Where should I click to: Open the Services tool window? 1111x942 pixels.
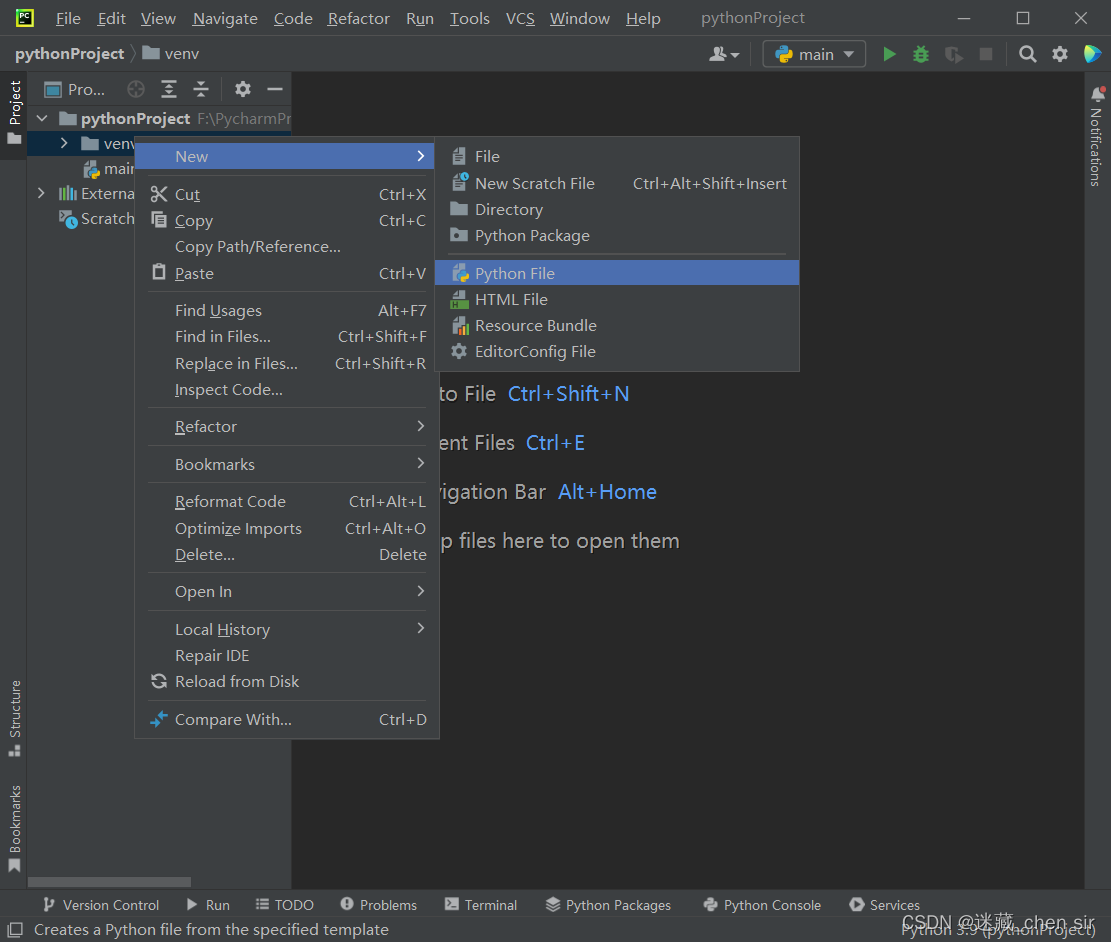884,904
